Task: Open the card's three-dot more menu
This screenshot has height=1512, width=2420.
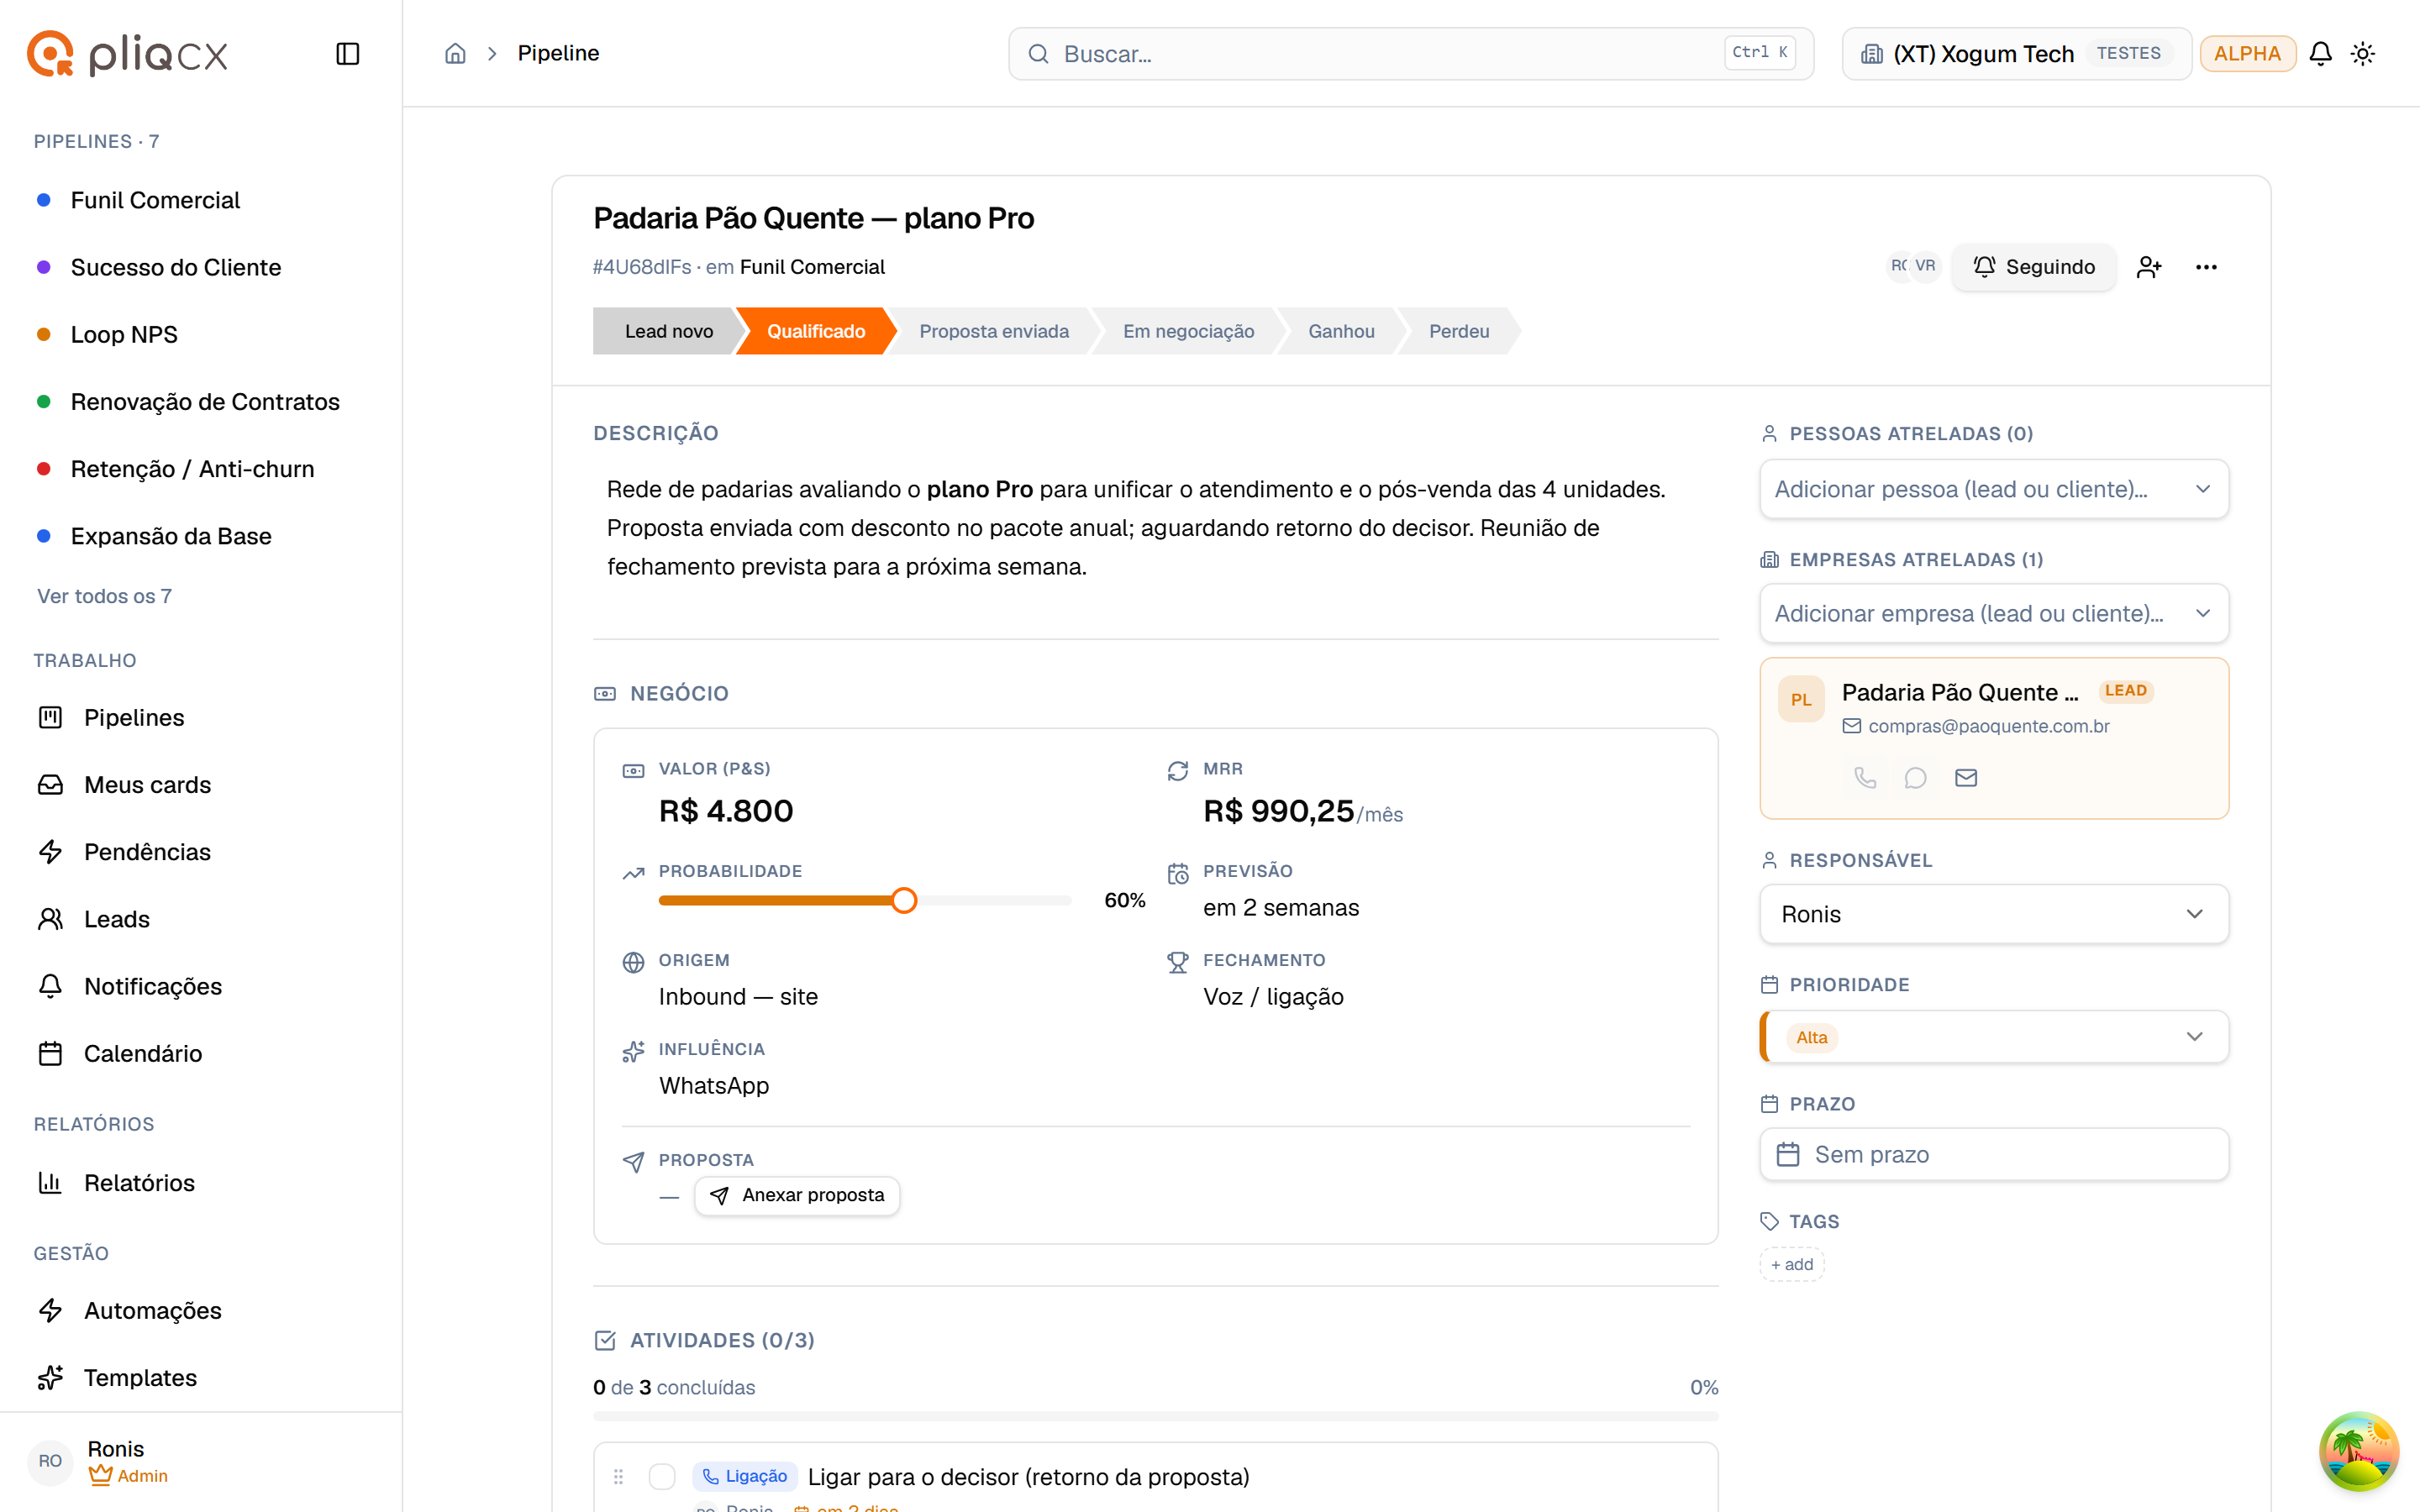Action: pyautogui.click(x=2206, y=267)
